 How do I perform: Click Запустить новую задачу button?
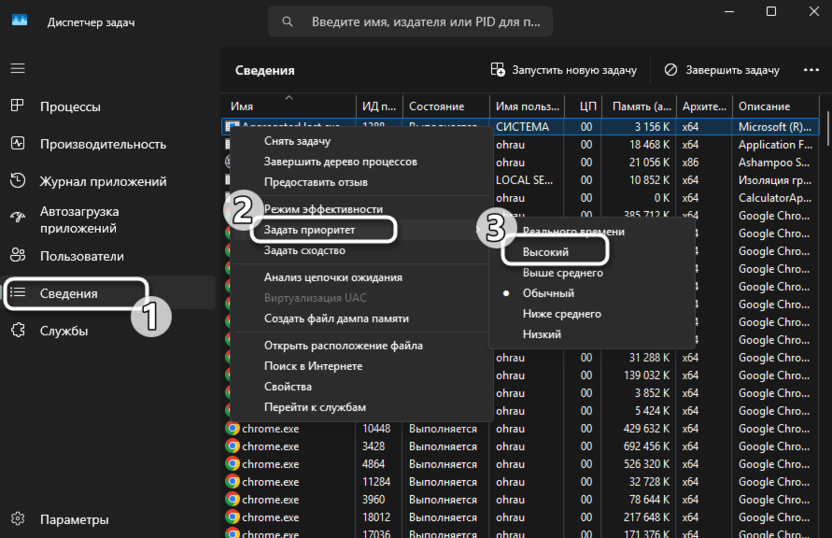click(x=564, y=70)
